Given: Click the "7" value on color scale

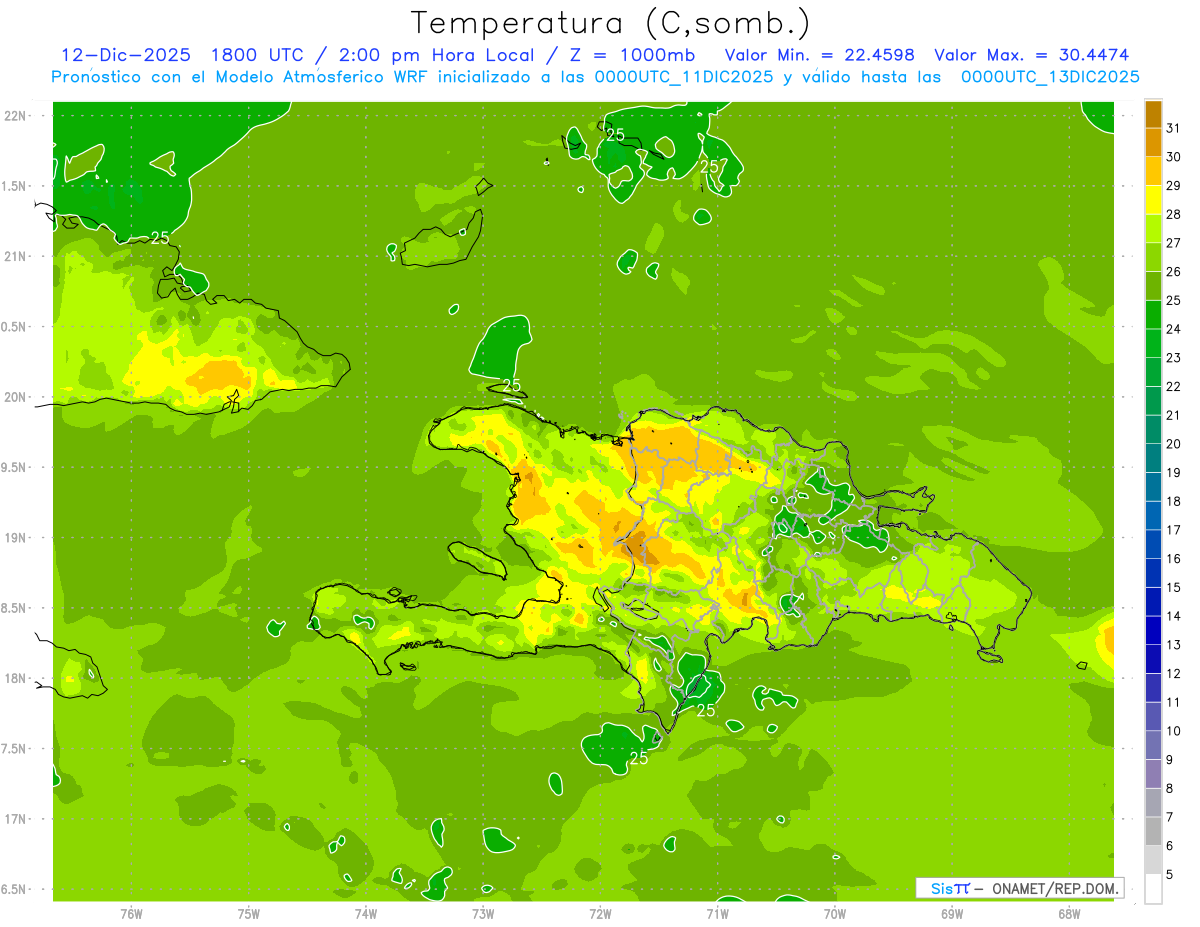Looking at the screenshot, I should 1170,818.
